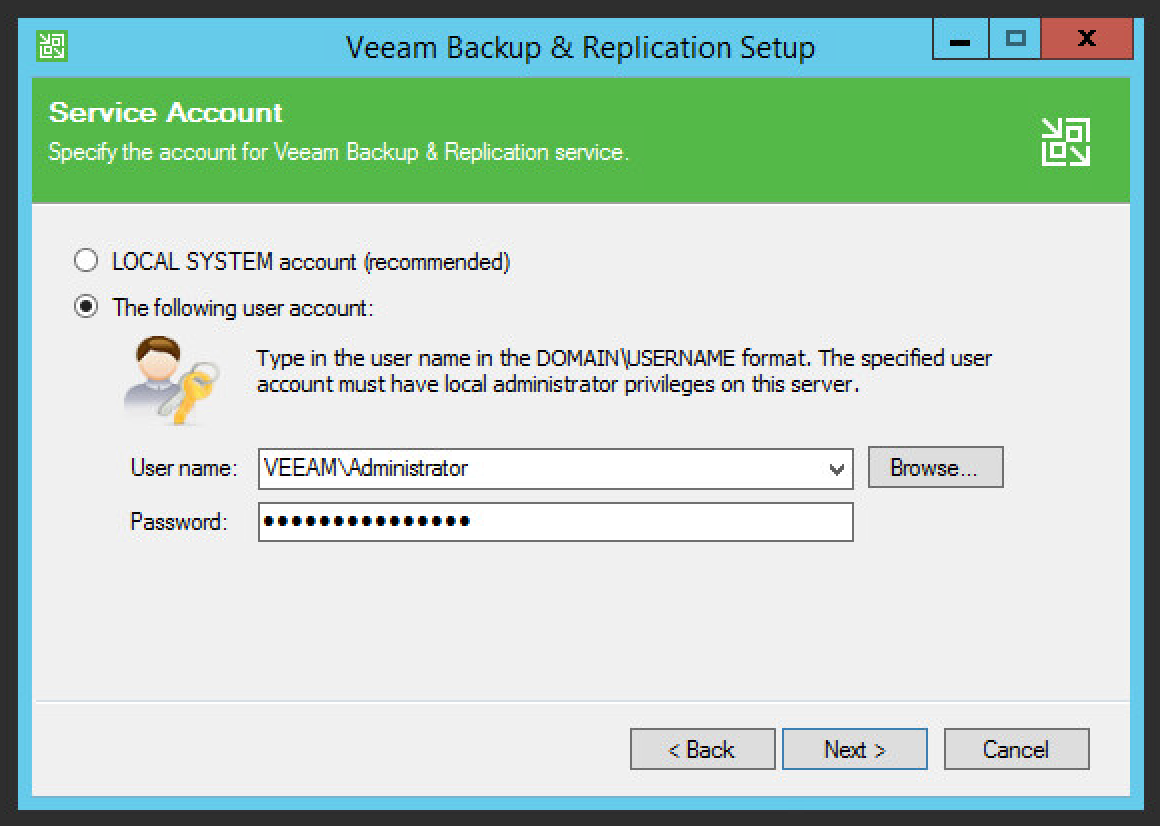The width and height of the screenshot is (1160, 826).
Task: Choose "The following user account" radio option
Action: (x=87, y=308)
